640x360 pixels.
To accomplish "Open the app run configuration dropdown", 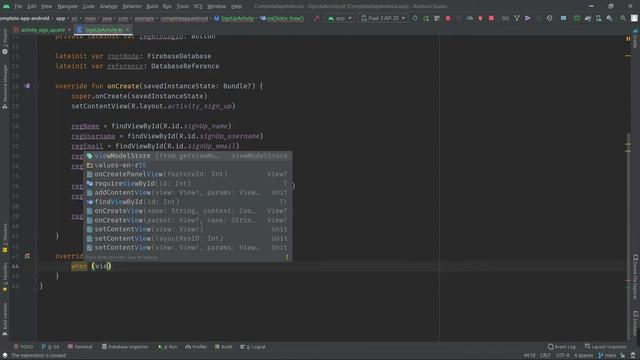I will (340, 18).
